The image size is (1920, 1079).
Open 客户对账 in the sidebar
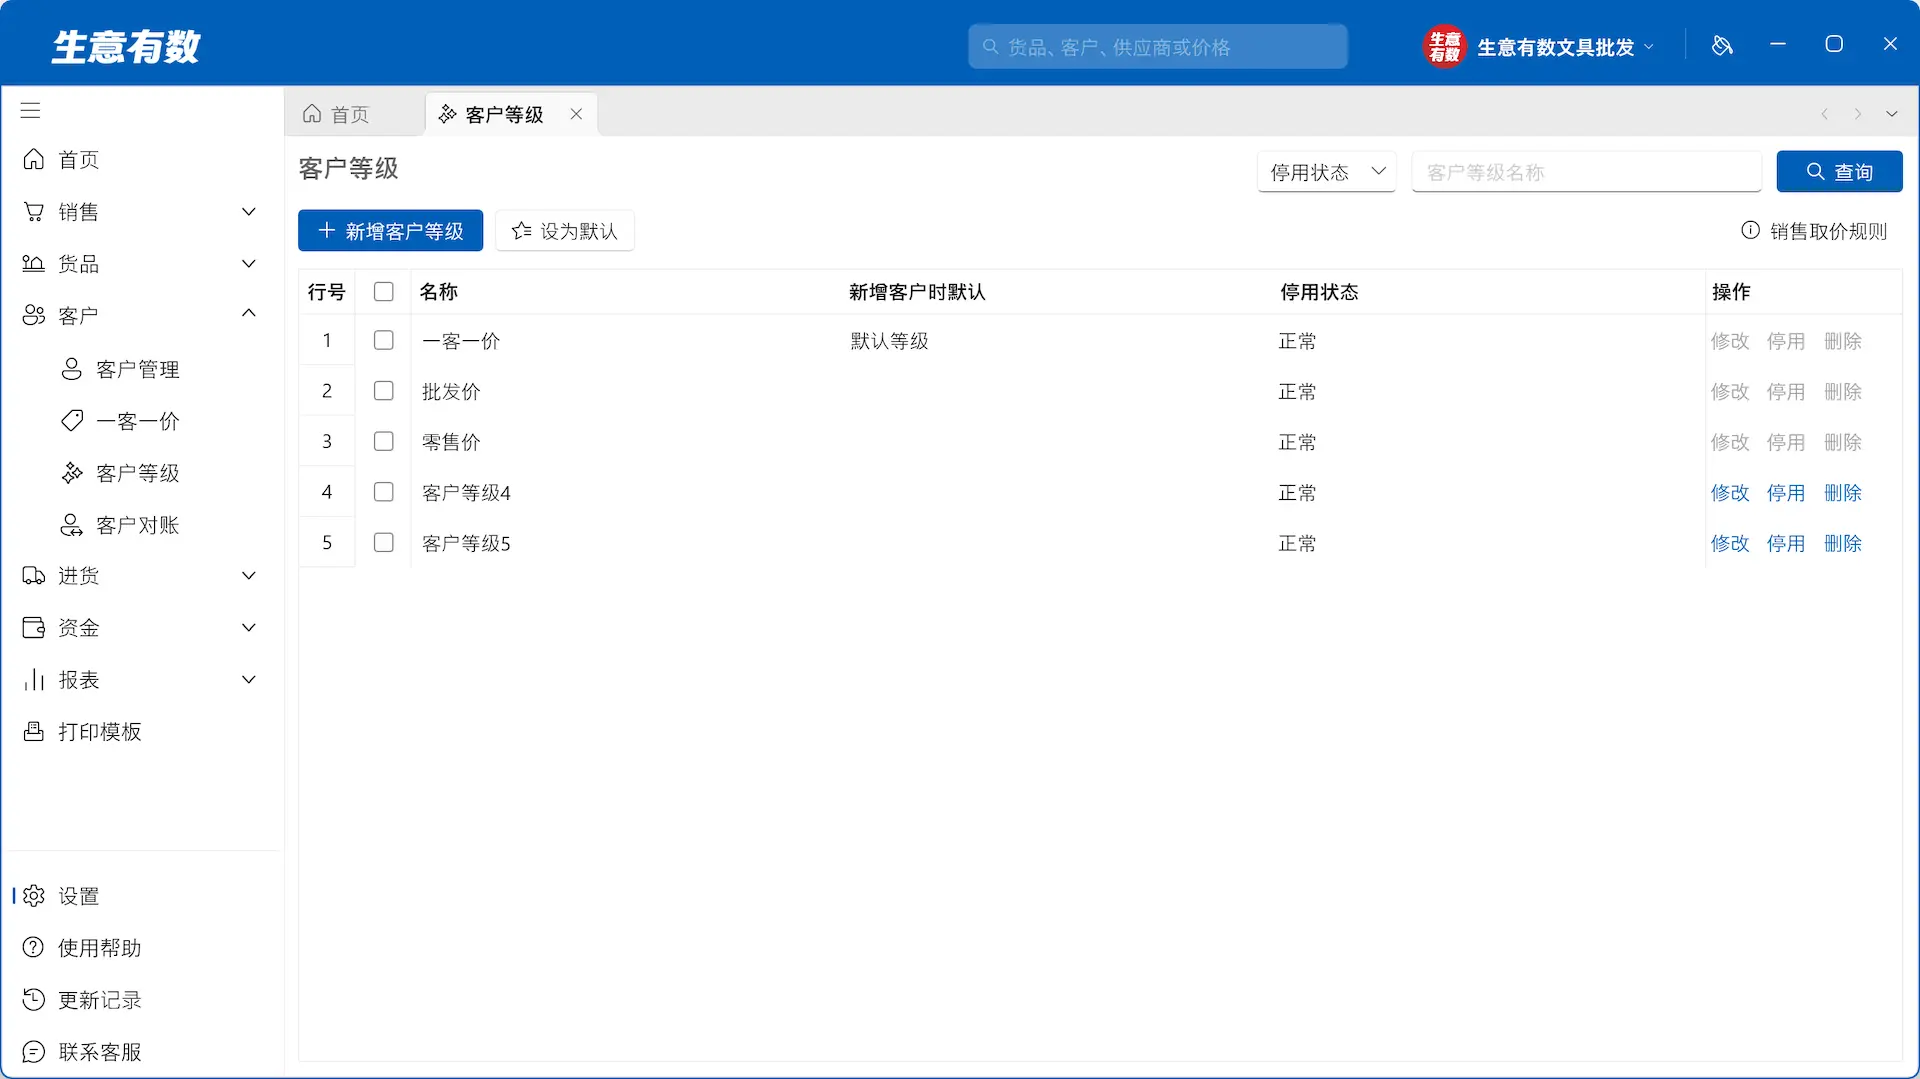coord(140,525)
